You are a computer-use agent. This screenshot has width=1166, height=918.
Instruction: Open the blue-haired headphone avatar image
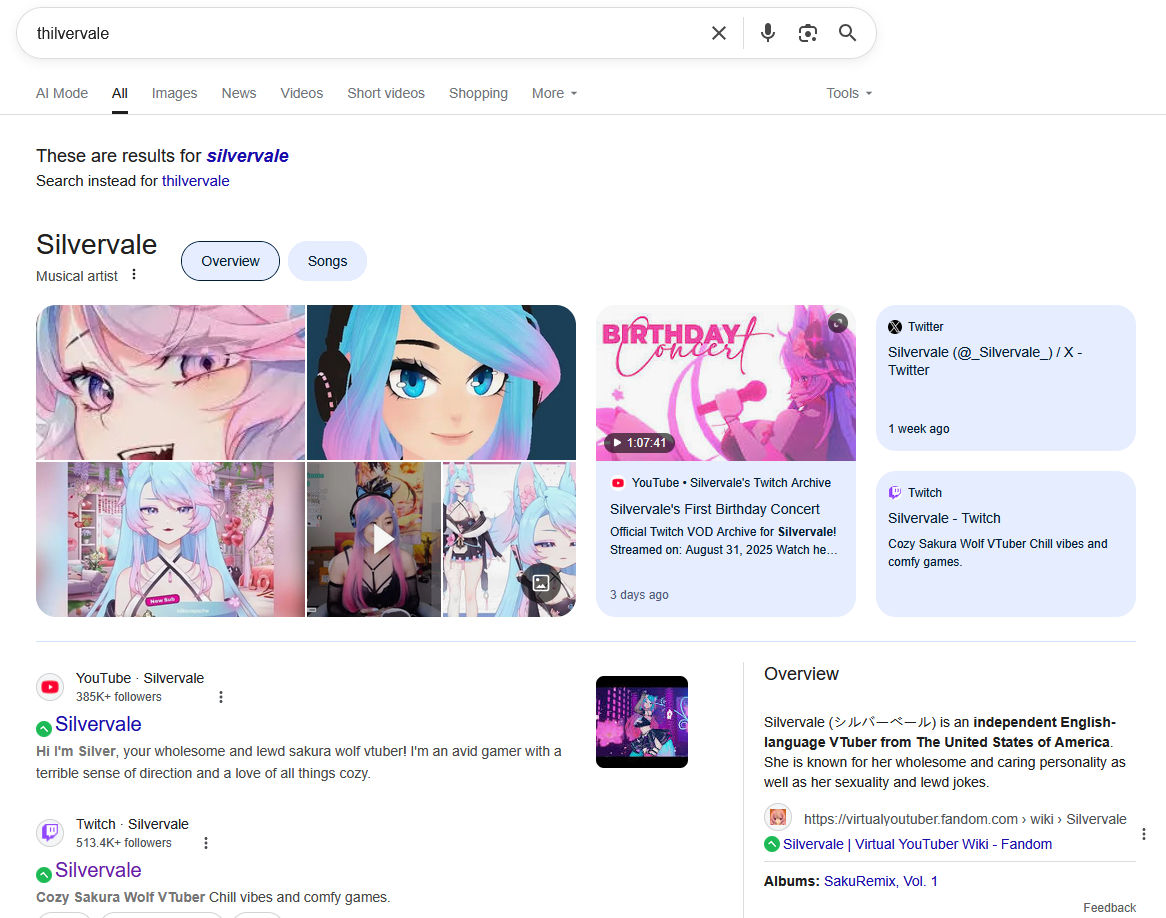[x=442, y=382]
